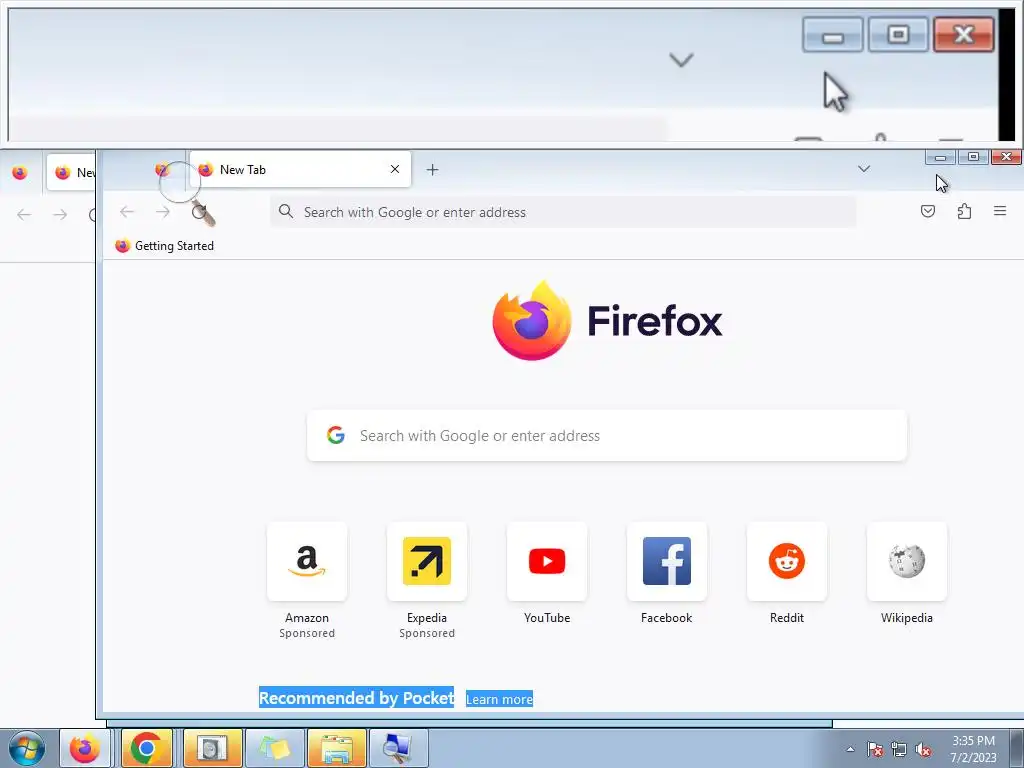Close the New Tab tab

click(395, 169)
